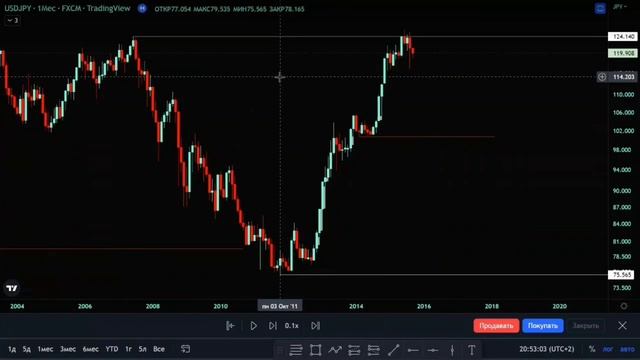Click 2014 on the time axis
The height and width of the screenshot is (360, 640).
point(356,306)
